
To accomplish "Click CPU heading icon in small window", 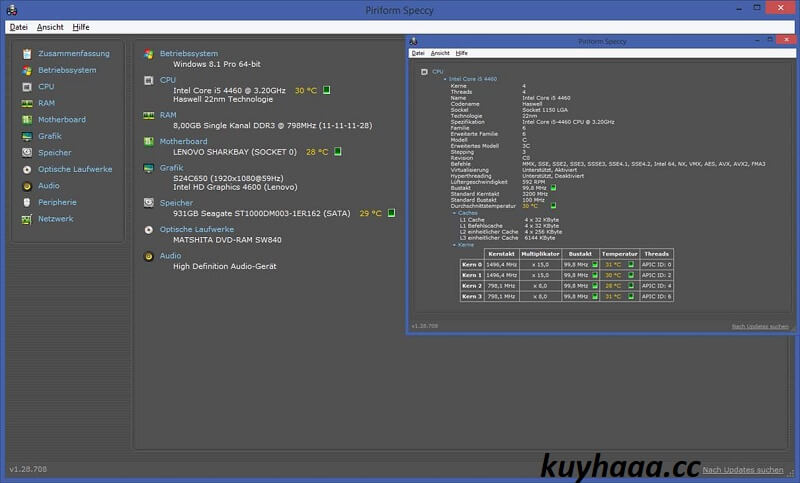I will tap(424, 72).
